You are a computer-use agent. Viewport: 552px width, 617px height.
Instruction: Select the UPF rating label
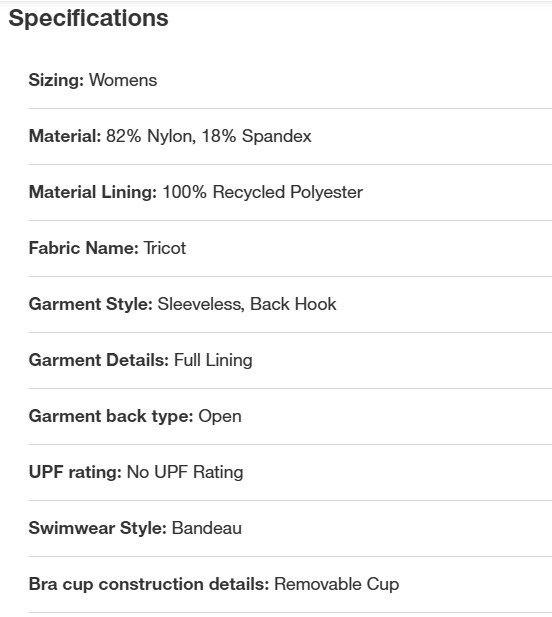click(75, 473)
